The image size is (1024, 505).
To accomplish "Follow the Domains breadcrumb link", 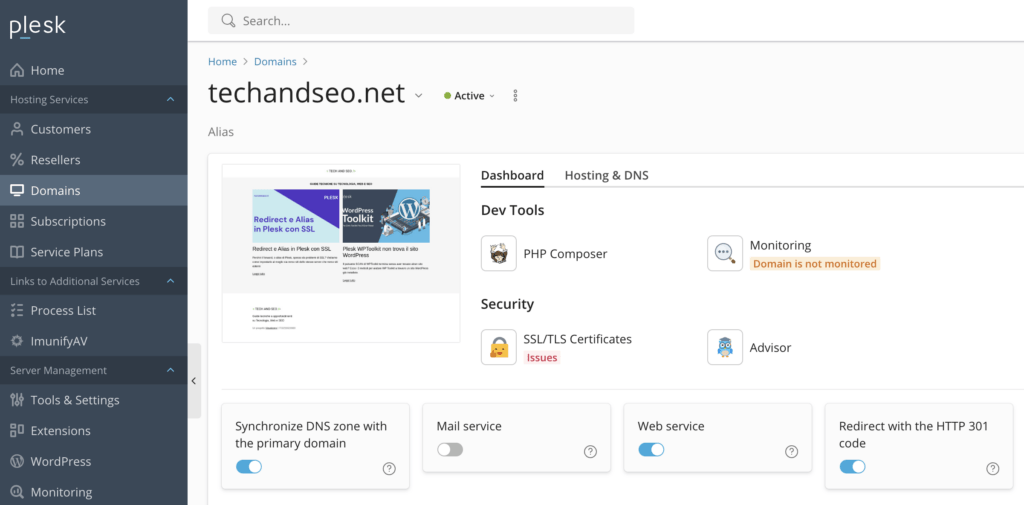I will click(275, 61).
